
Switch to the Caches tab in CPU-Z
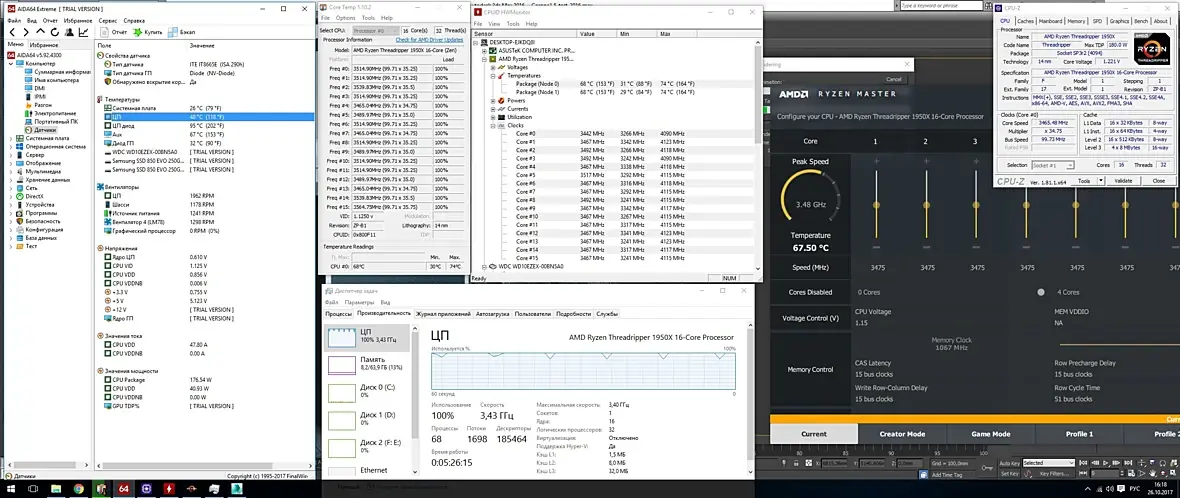[1026, 21]
